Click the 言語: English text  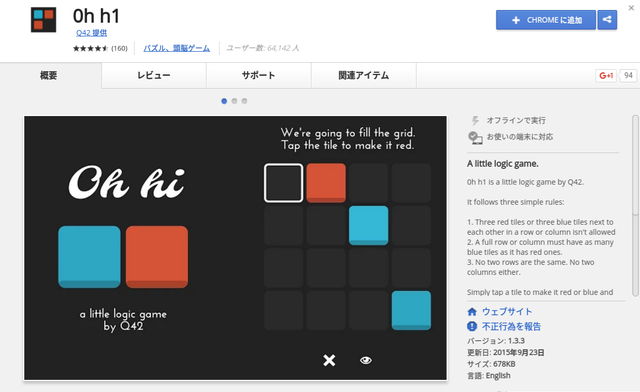coord(489,376)
